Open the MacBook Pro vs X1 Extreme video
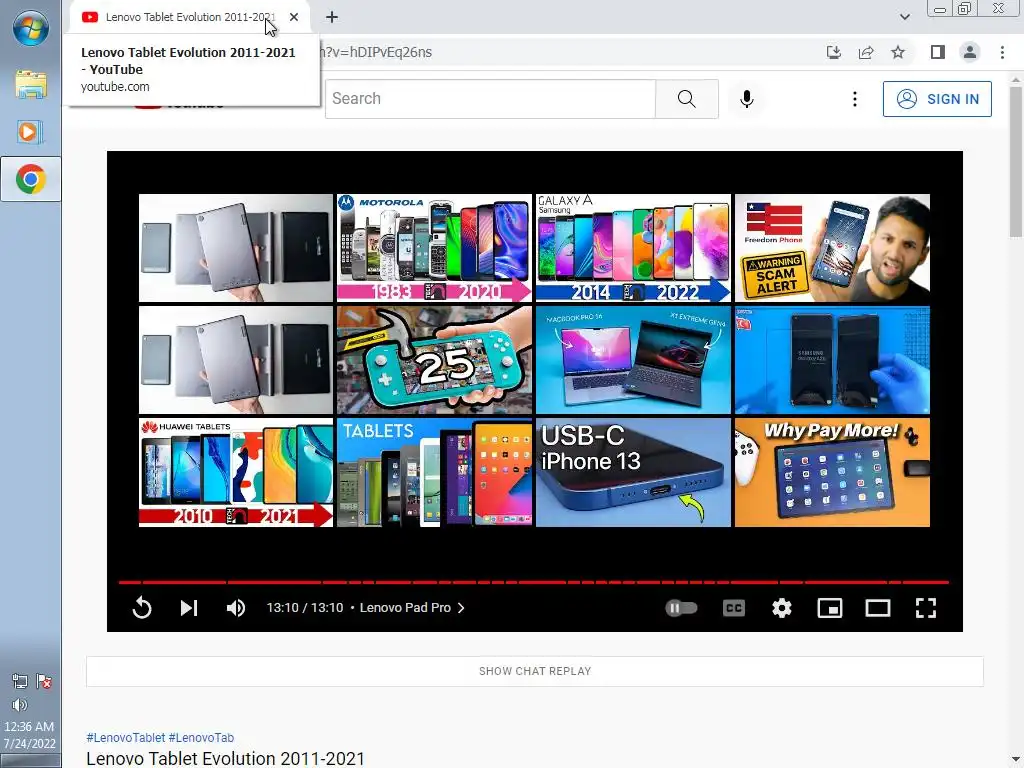The height and width of the screenshot is (768, 1024). pyautogui.click(x=633, y=360)
